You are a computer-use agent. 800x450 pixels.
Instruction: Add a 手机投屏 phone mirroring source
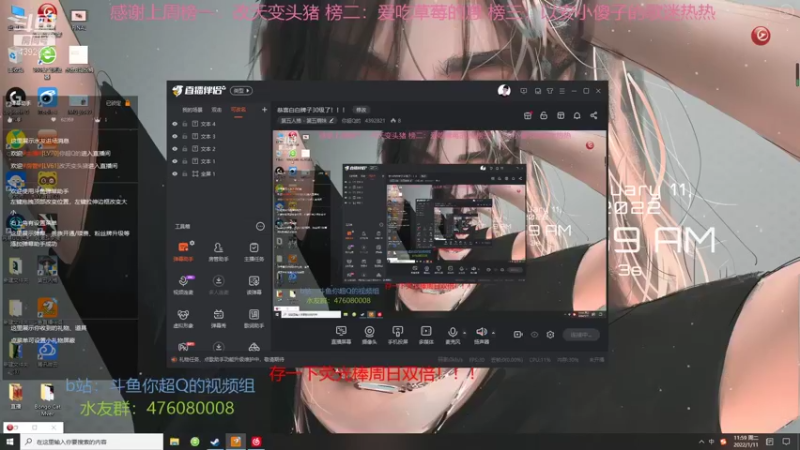click(x=397, y=335)
